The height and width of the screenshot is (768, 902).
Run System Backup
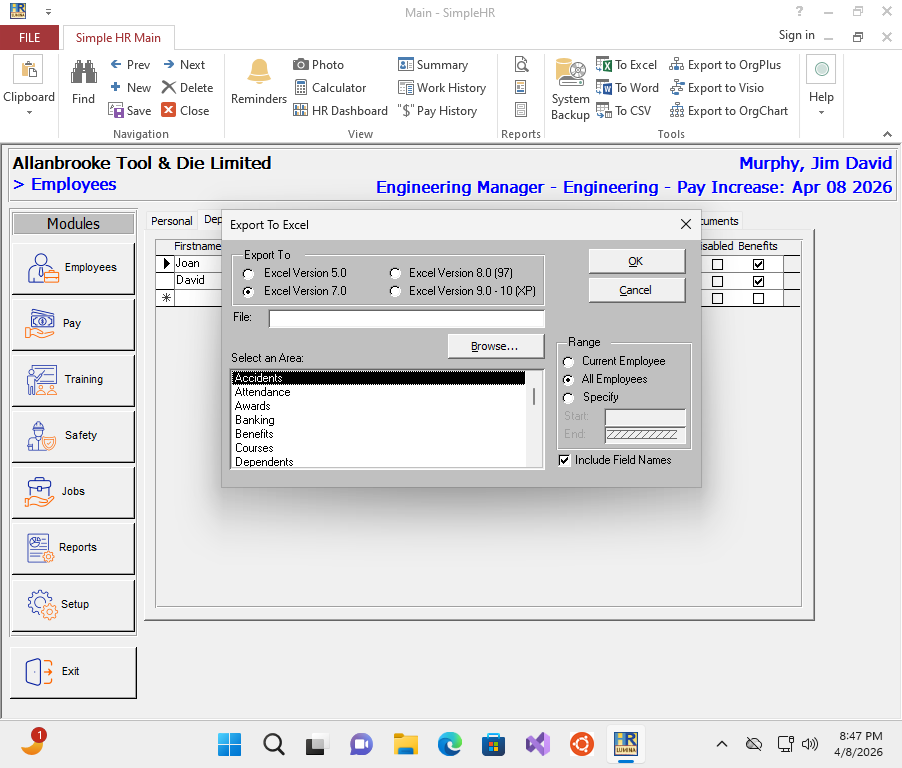[570, 90]
